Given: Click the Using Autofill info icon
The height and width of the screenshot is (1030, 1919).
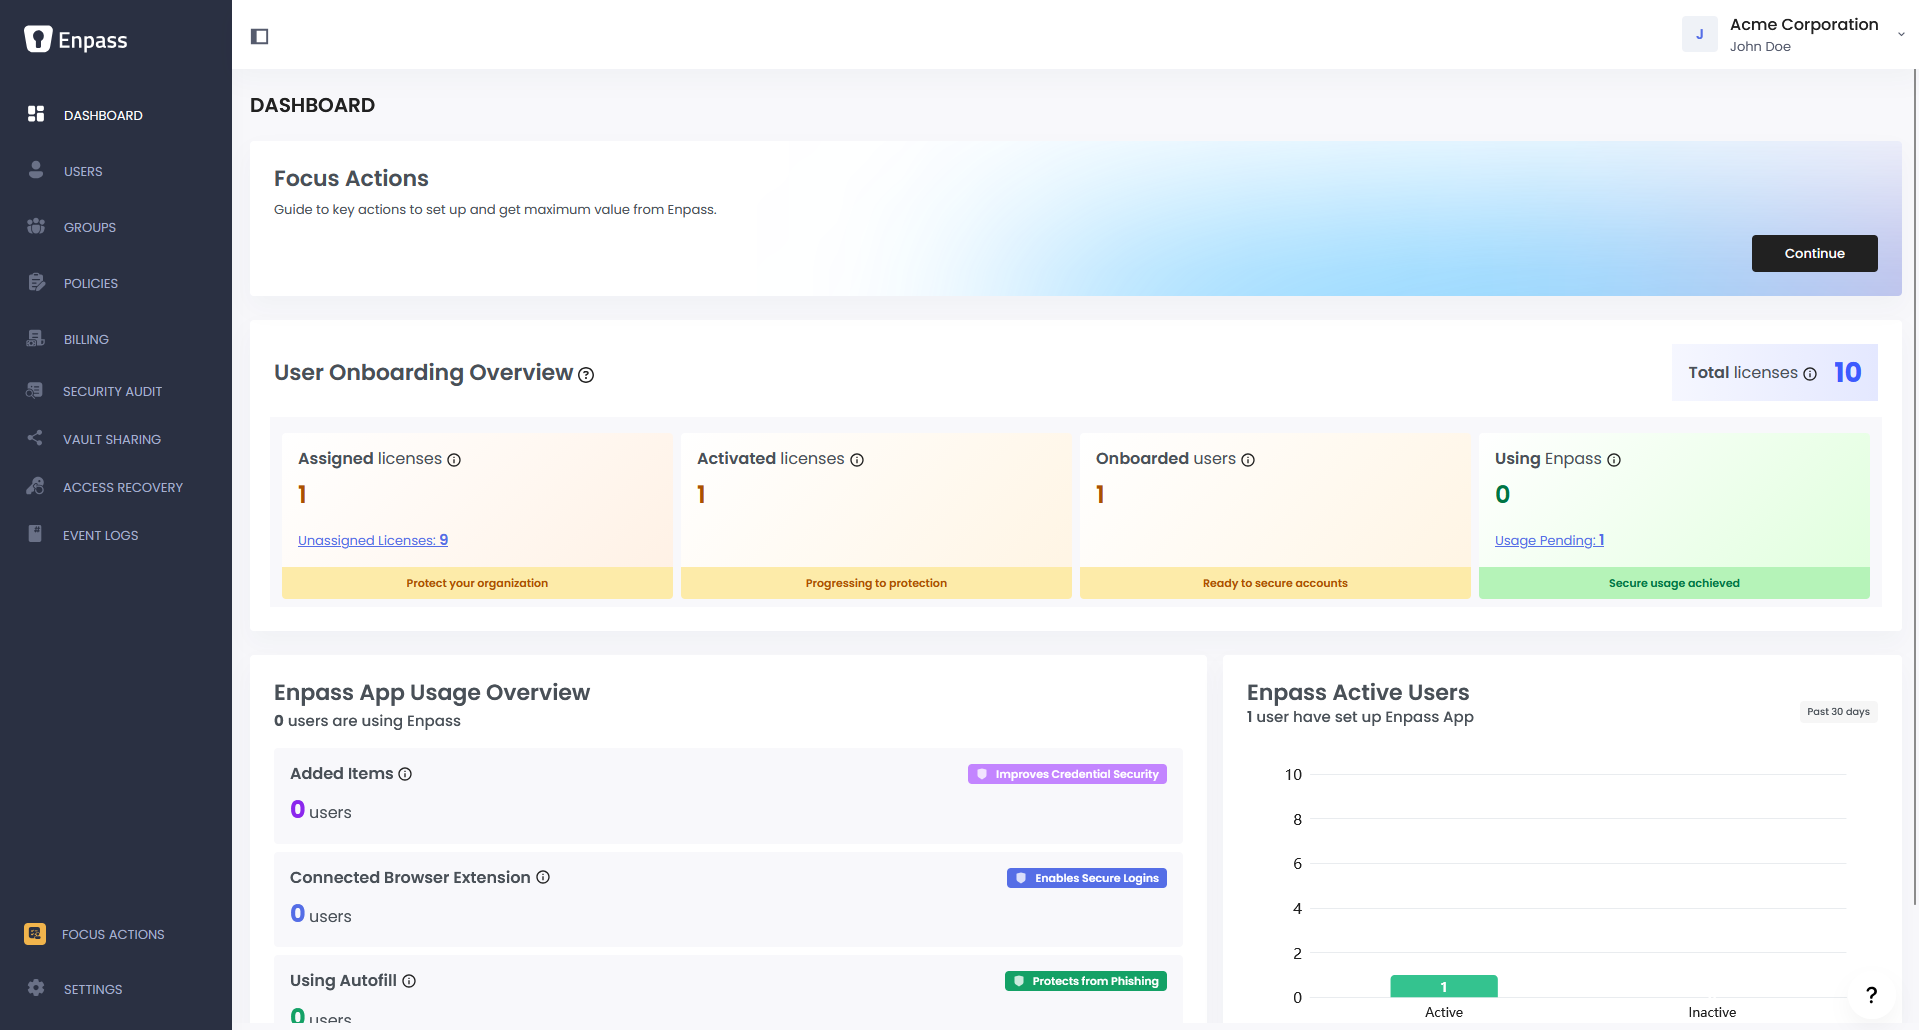Looking at the screenshot, I should pyautogui.click(x=409, y=981).
